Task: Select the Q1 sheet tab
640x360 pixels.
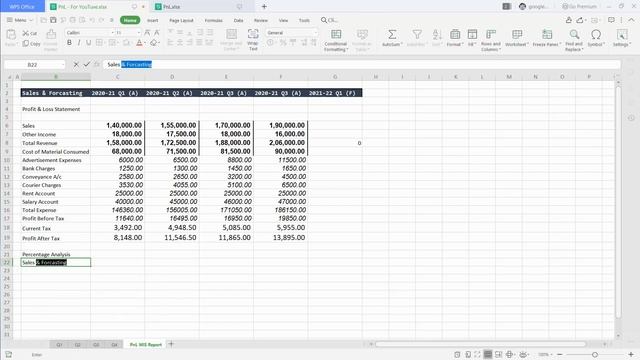Action: coord(59,344)
